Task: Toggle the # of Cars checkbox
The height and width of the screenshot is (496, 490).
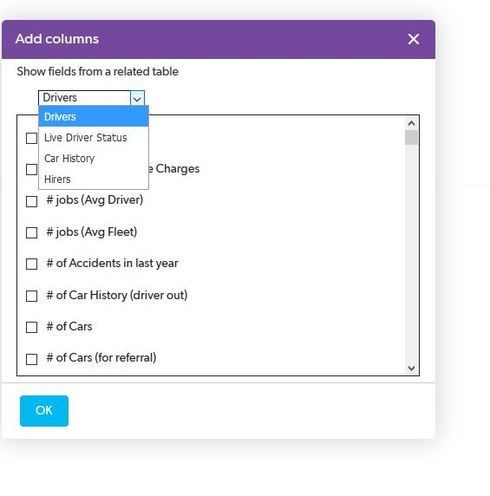Action: click(x=32, y=327)
